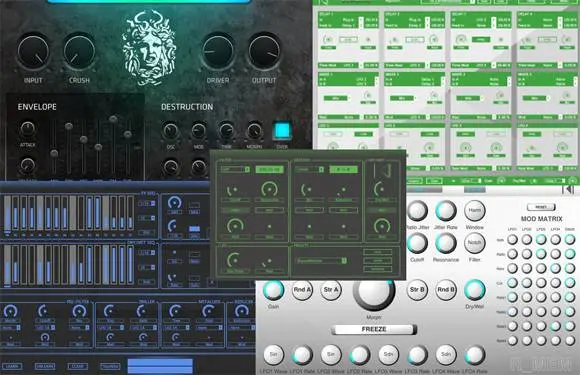Click the MOD knob in Destruction section
580x375 pixels.
199,131
